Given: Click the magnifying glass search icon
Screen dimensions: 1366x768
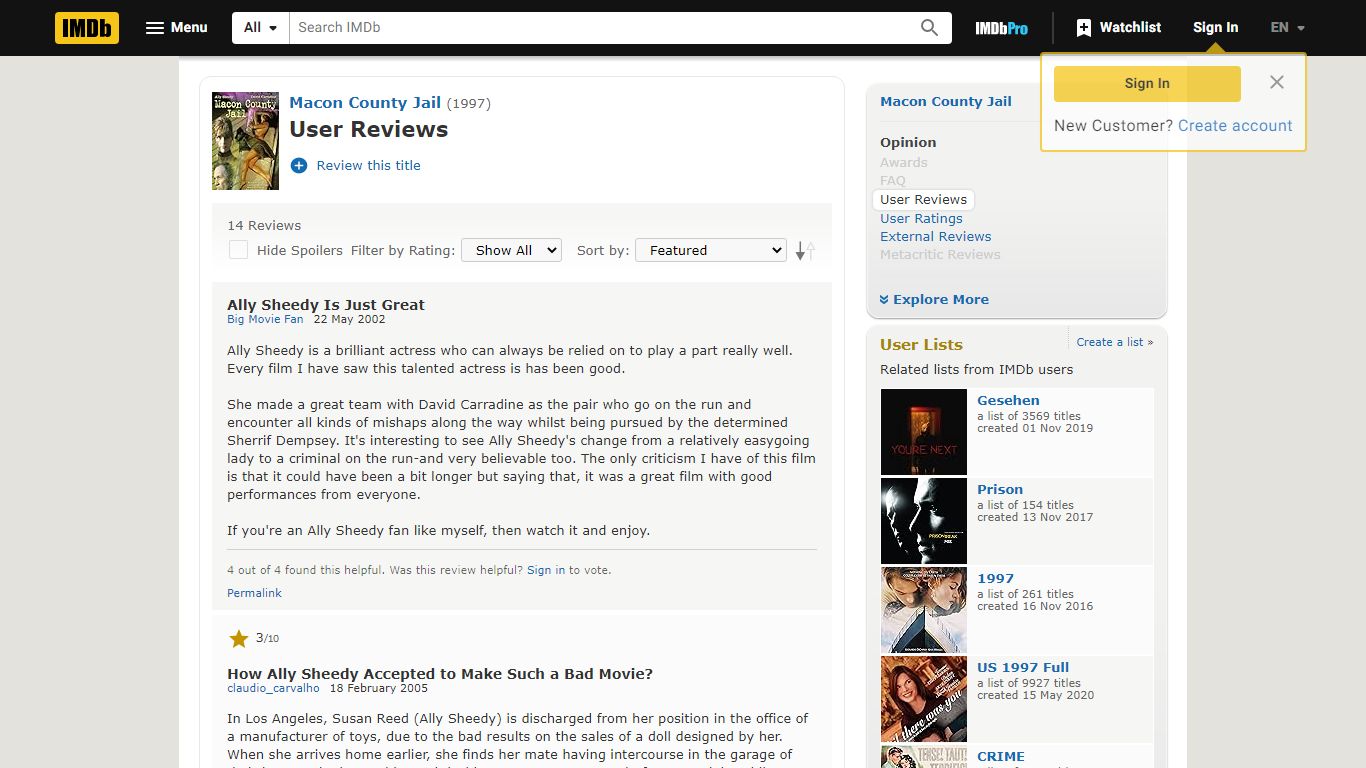Looking at the screenshot, I should (x=930, y=28).
